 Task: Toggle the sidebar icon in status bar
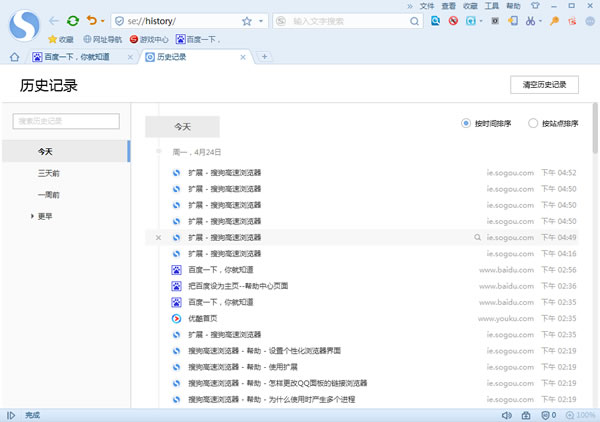click(x=11, y=415)
